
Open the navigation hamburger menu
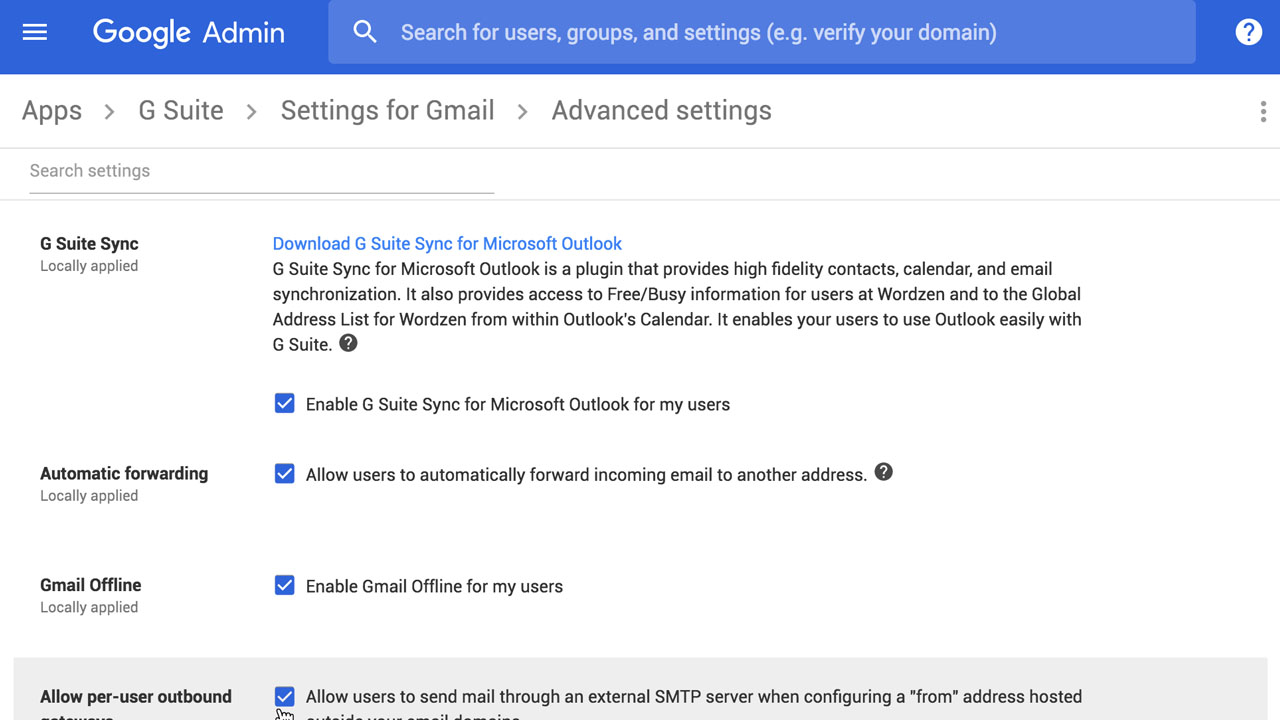pos(34,31)
